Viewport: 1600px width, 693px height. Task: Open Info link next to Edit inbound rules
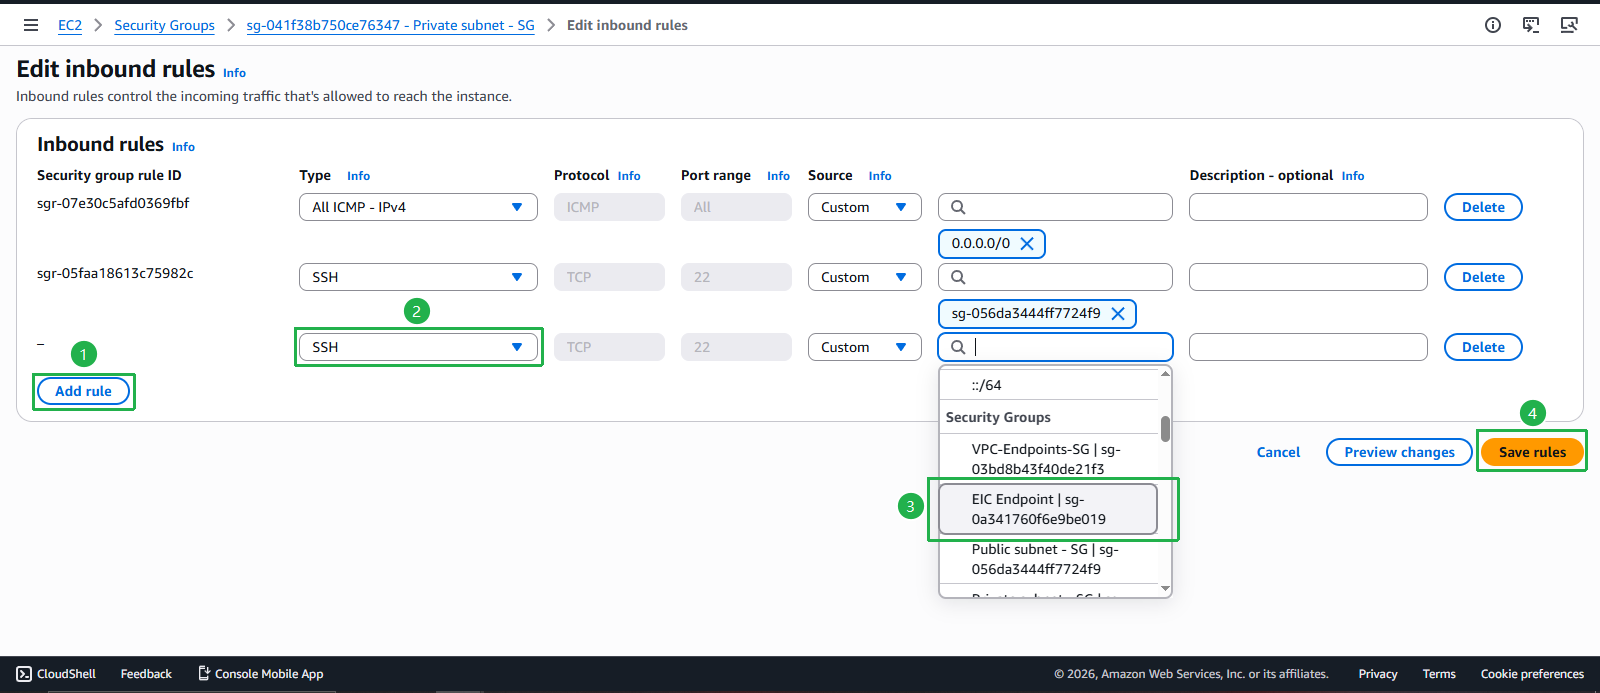pyautogui.click(x=234, y=73)
